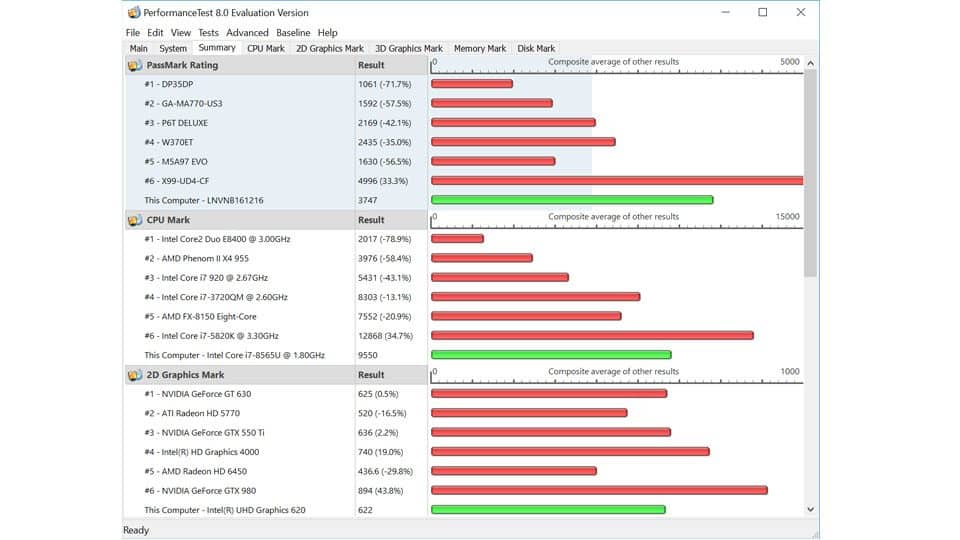Open the Advanced menu
The height and width of the screenshot is (540, 960).
pos(247,32)
